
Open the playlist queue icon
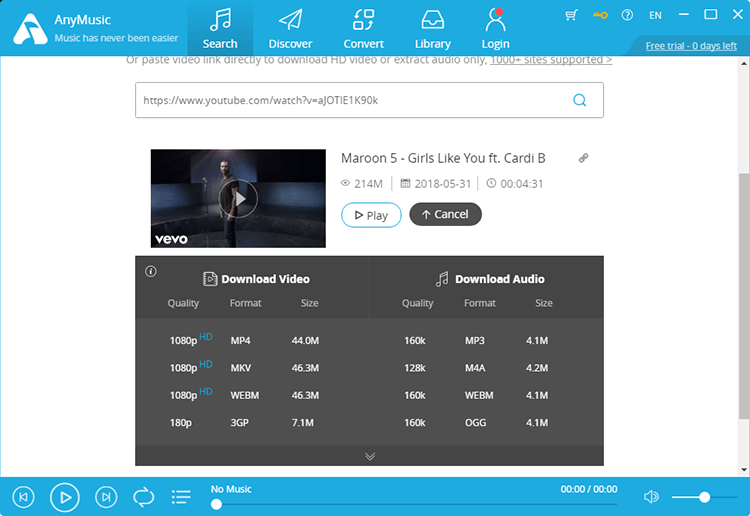[x=181, y=497]
